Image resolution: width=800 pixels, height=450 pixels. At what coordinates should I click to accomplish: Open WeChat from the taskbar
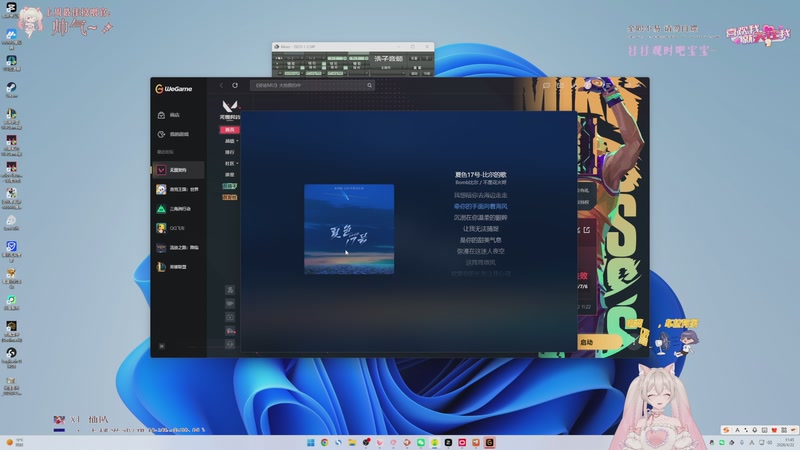pos(421,442)
